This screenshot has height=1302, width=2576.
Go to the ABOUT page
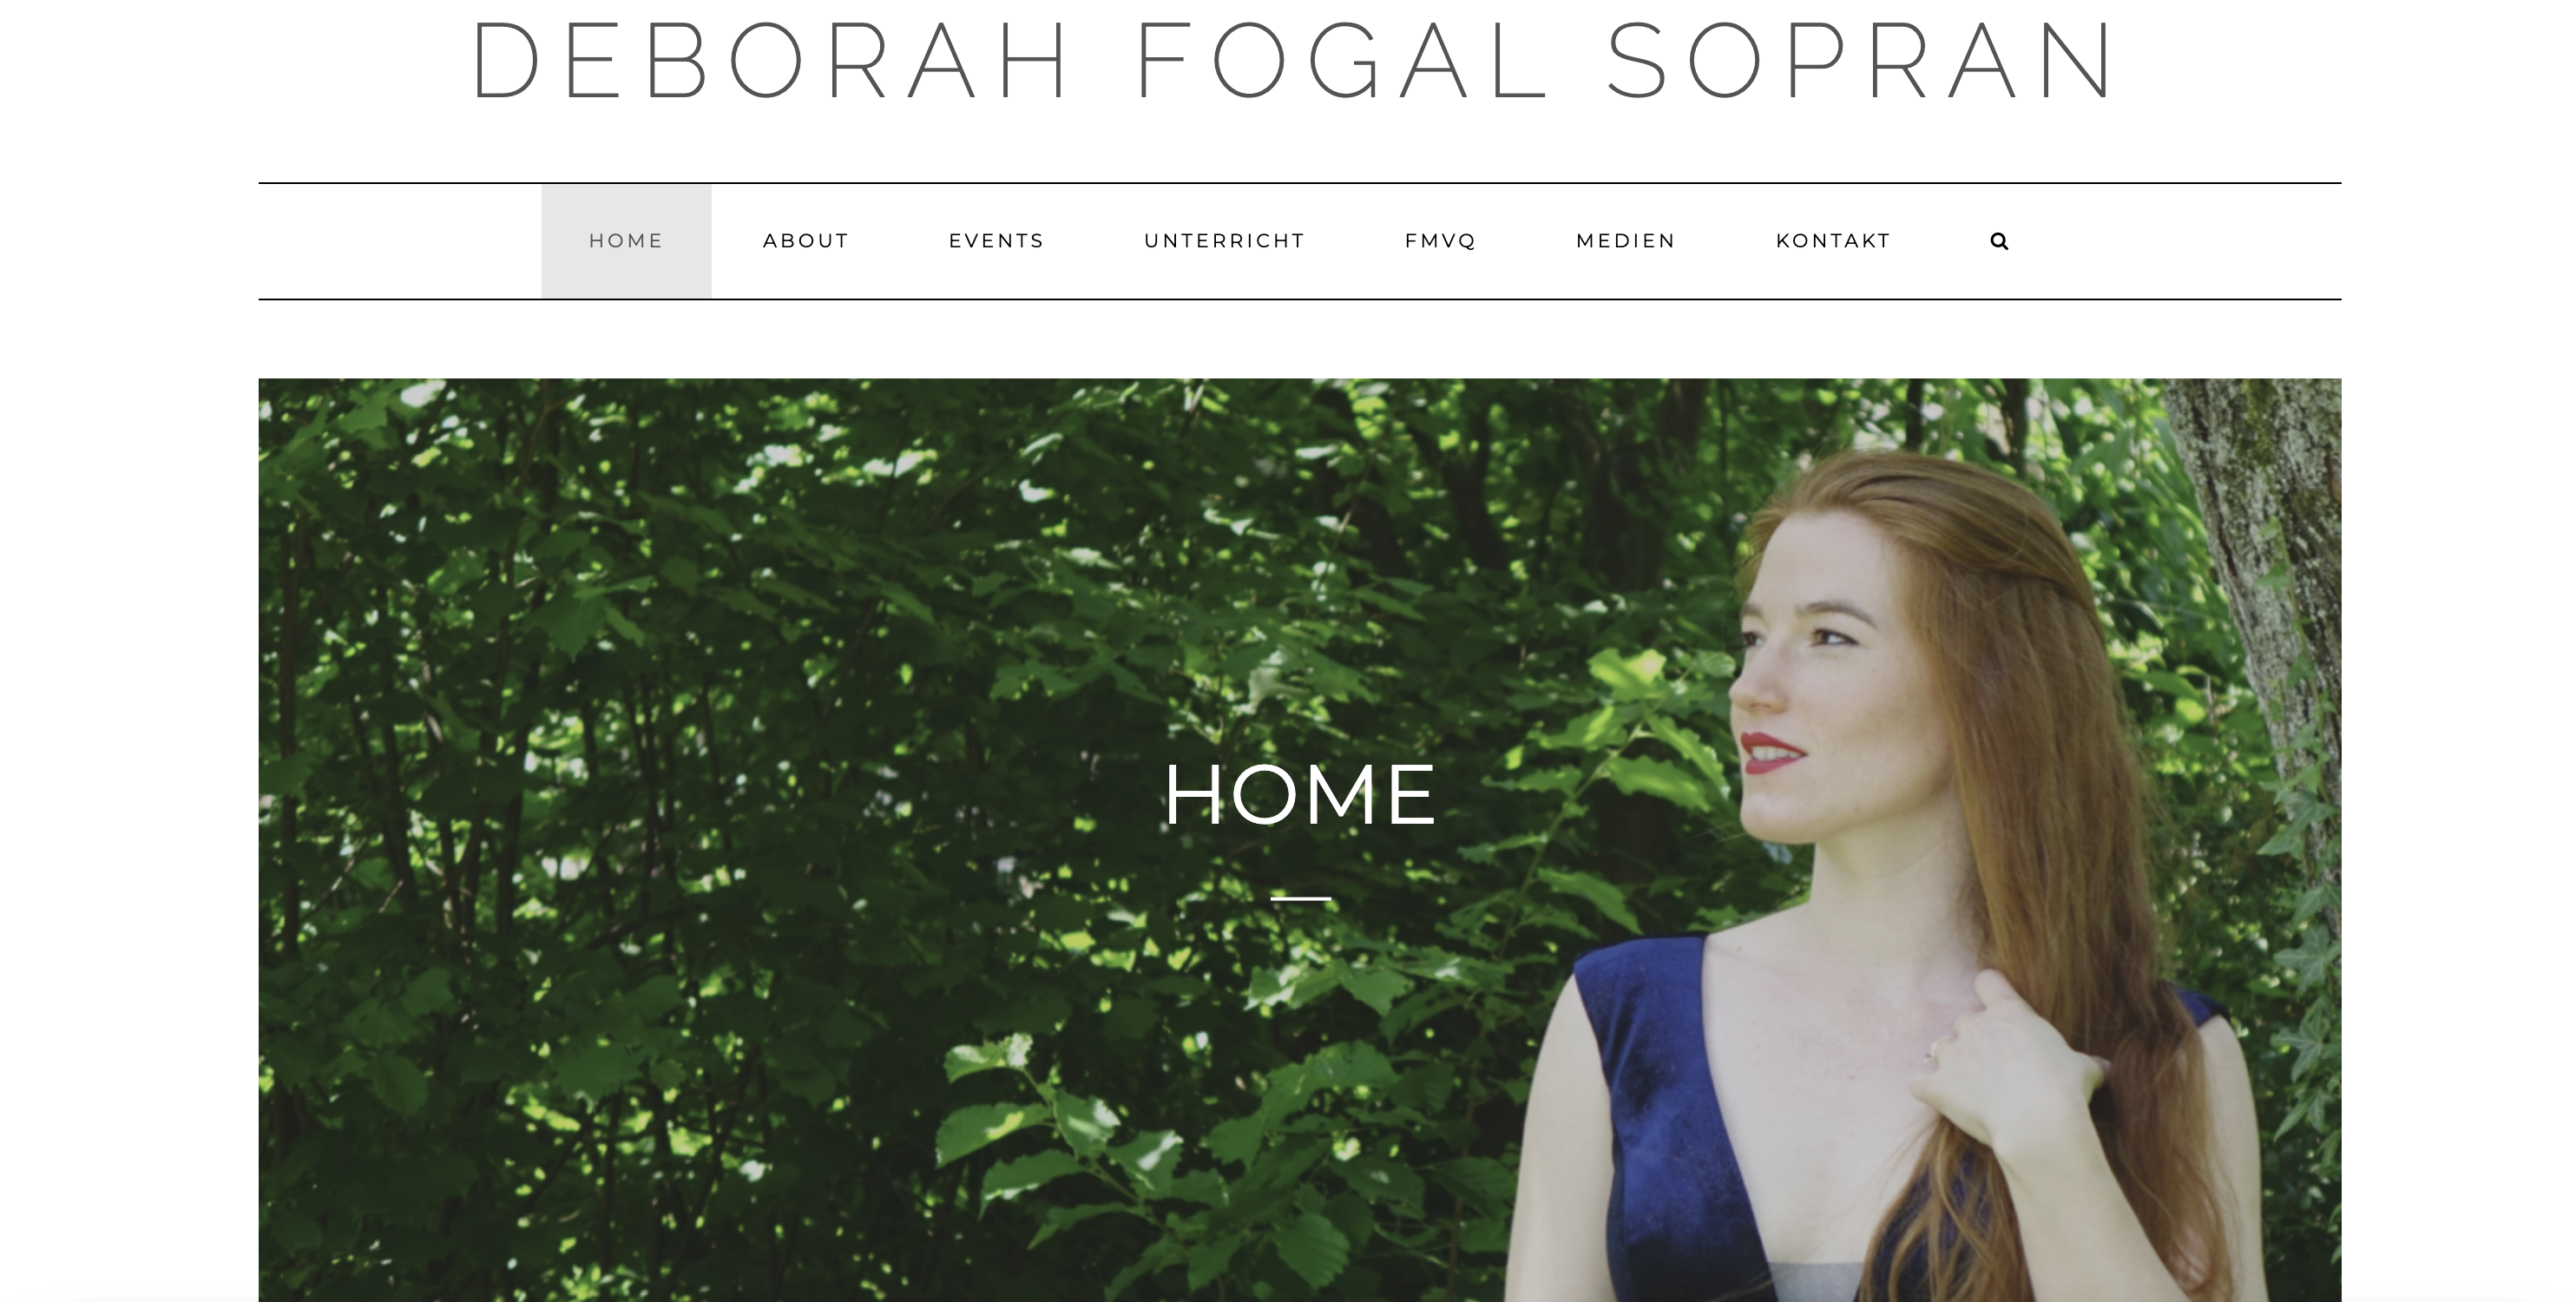pos(806,241)
